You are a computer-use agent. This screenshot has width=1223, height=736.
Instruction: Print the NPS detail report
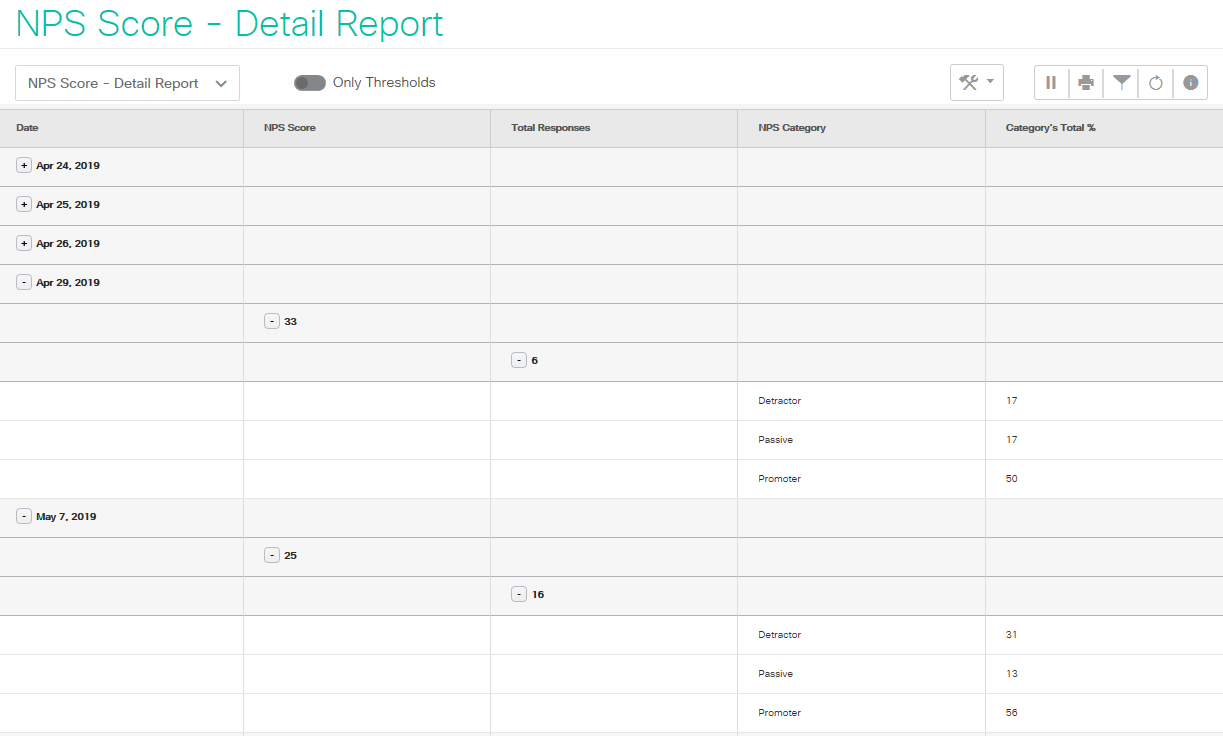pyautogui.click(x=1086, y=82)
